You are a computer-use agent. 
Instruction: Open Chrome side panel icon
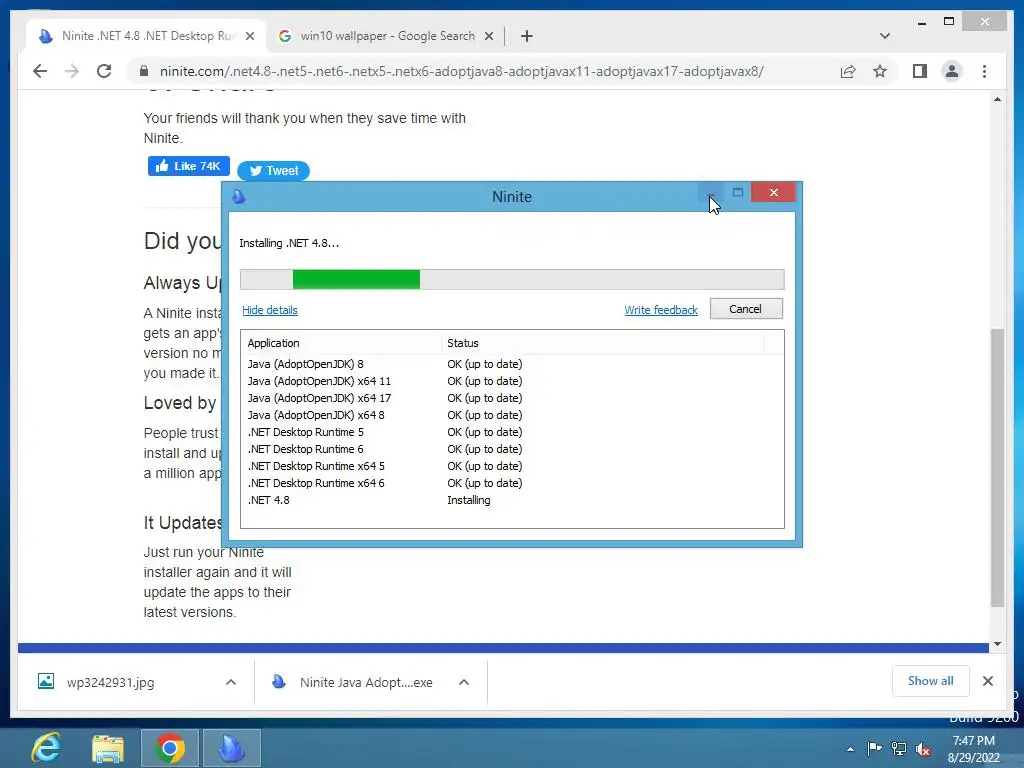[x=920, y=71]
